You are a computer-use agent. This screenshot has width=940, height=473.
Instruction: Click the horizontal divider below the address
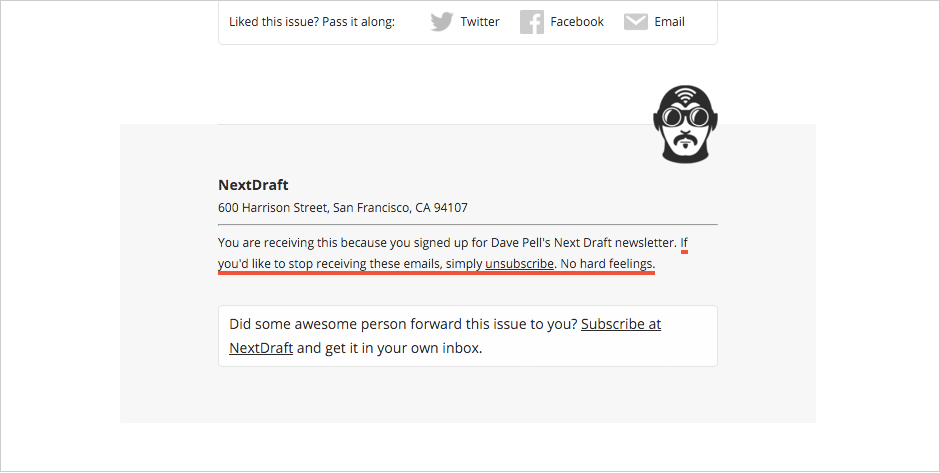point(468,225)
